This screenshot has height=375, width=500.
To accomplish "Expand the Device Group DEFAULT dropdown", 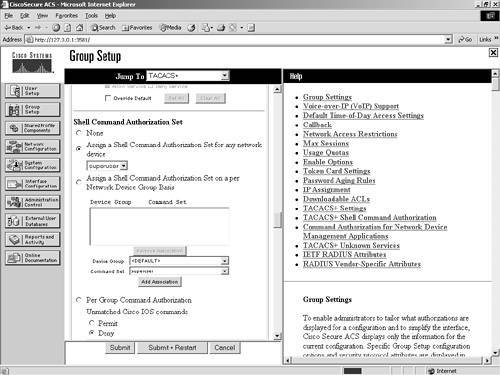I will [x=179, y=261].
